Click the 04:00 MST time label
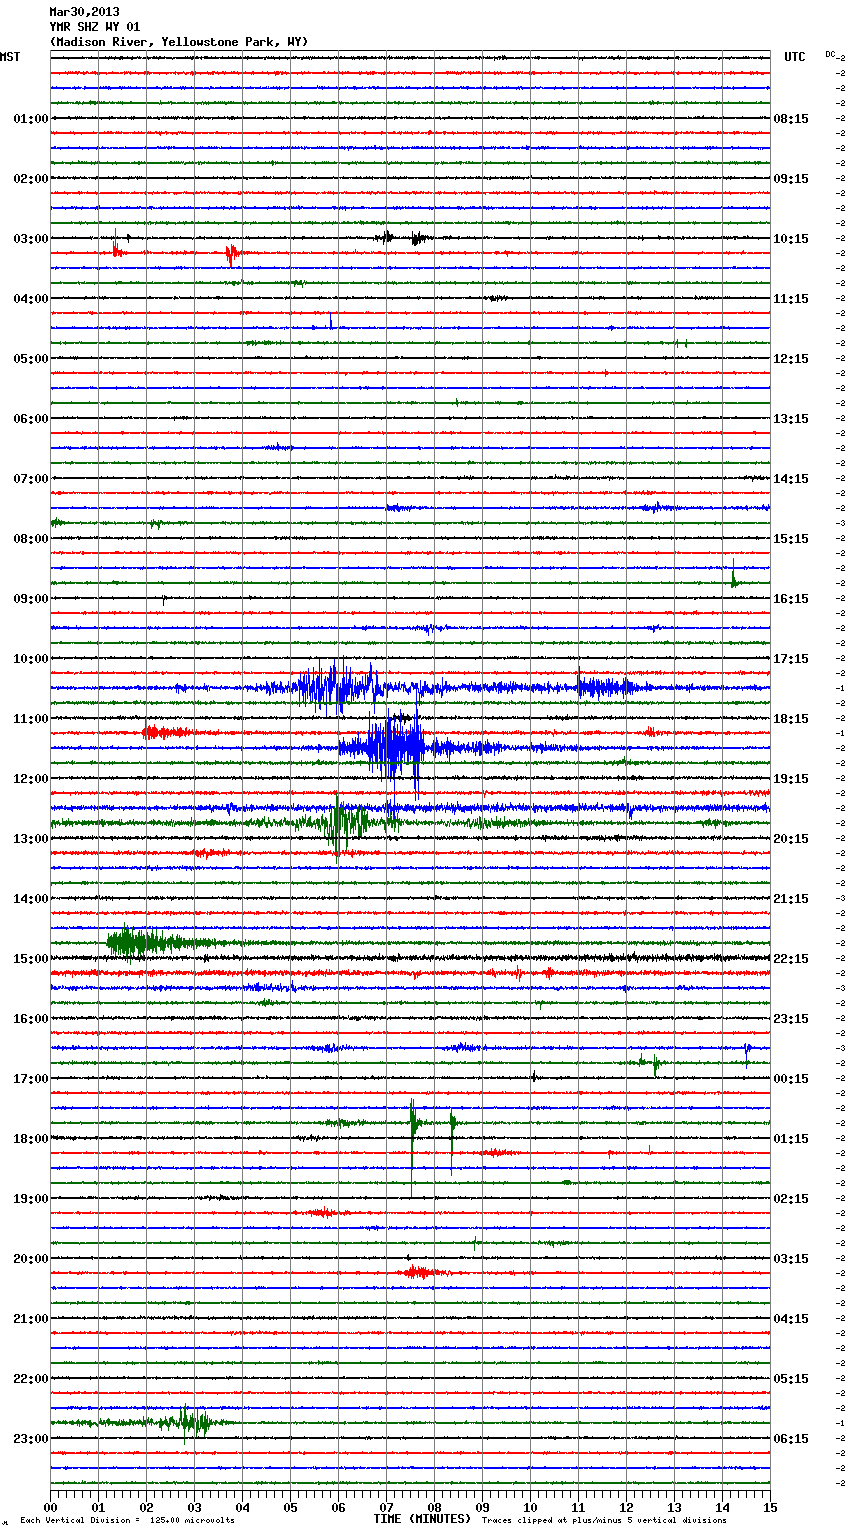The image size is (850, 1534). [31, 299]
